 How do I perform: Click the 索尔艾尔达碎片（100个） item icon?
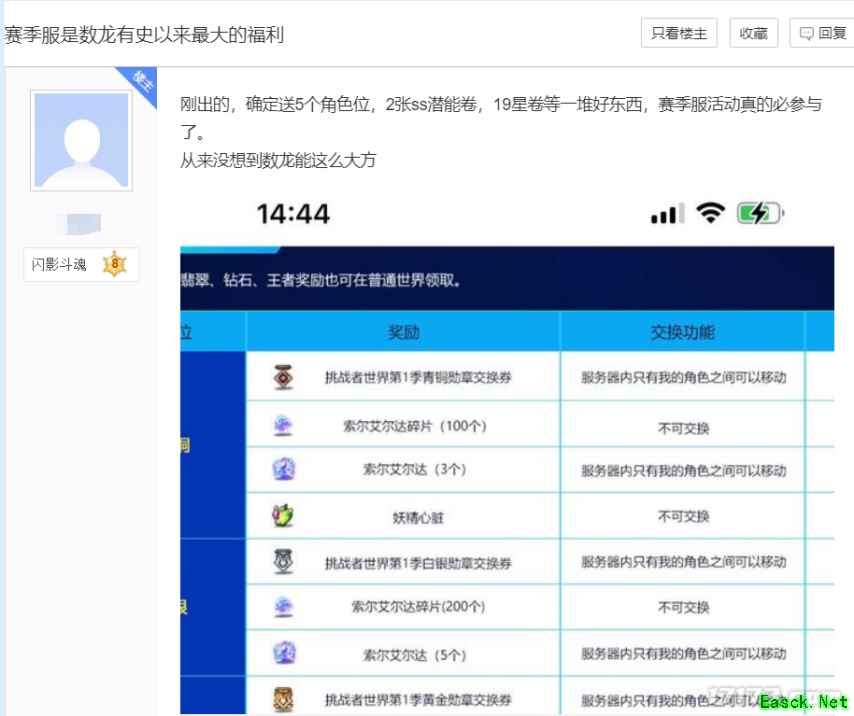(x=284, y=426)
